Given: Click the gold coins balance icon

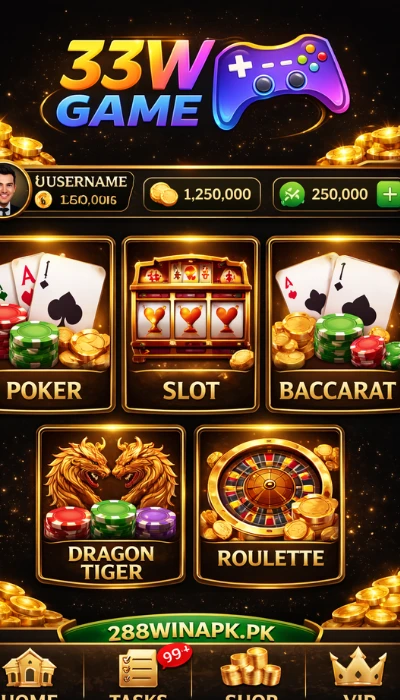Looking at the screenshot, I should pyautogui.click(x=163, y=194).
